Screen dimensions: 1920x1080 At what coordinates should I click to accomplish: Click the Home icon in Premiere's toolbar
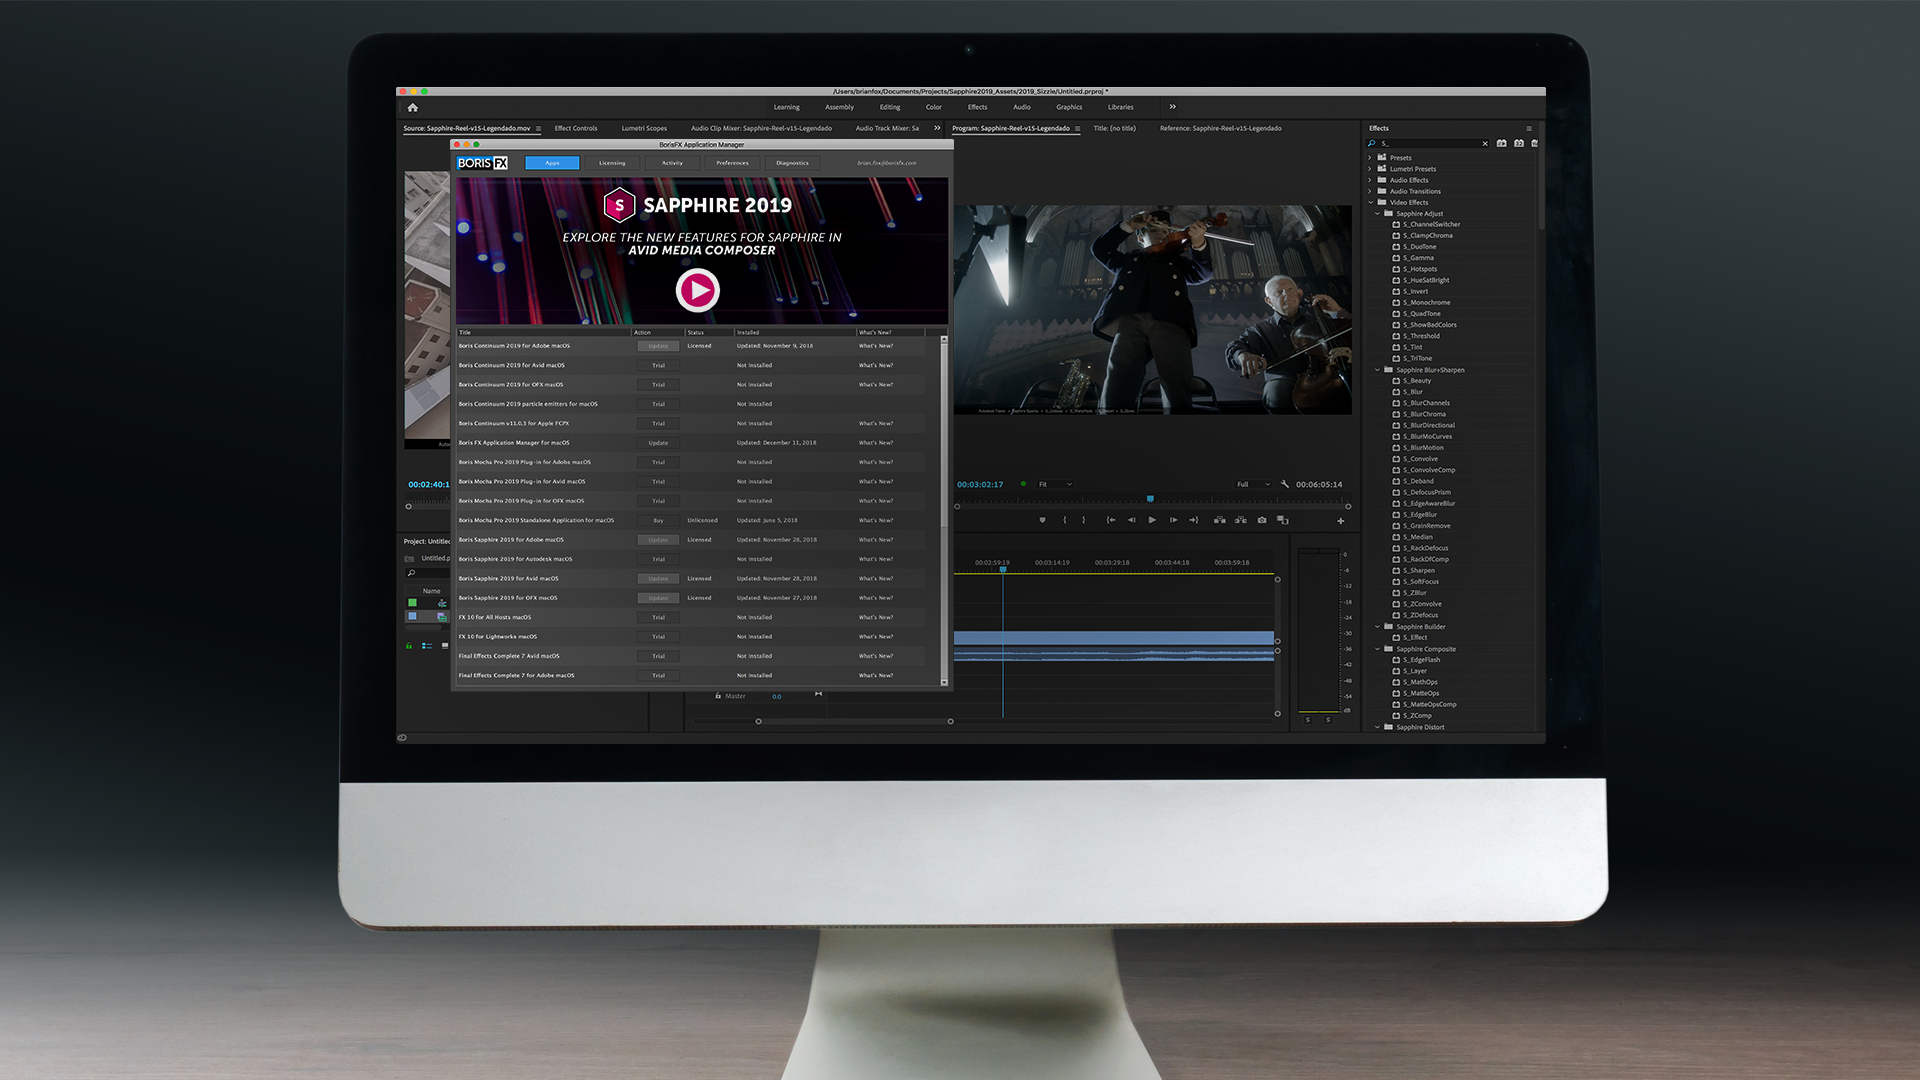coord(412,107)
